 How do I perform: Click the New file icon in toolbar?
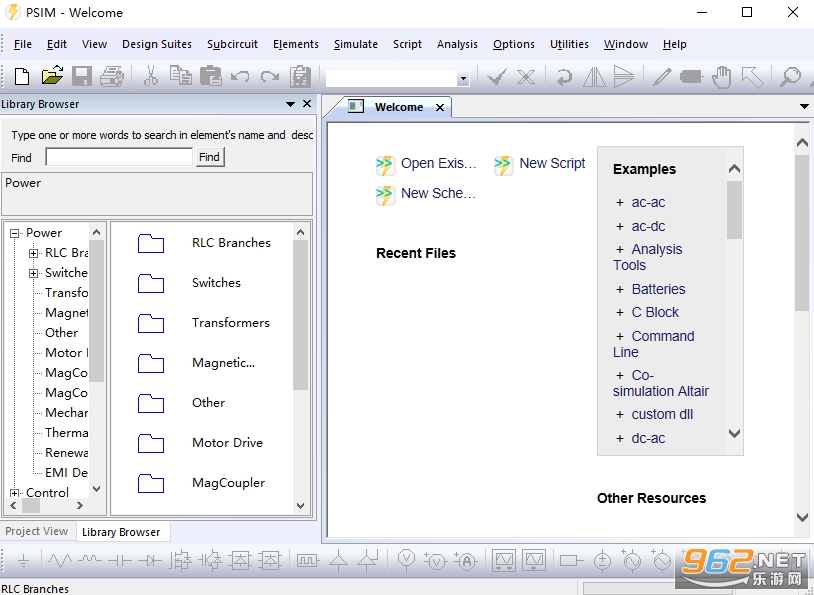[22, 77]
